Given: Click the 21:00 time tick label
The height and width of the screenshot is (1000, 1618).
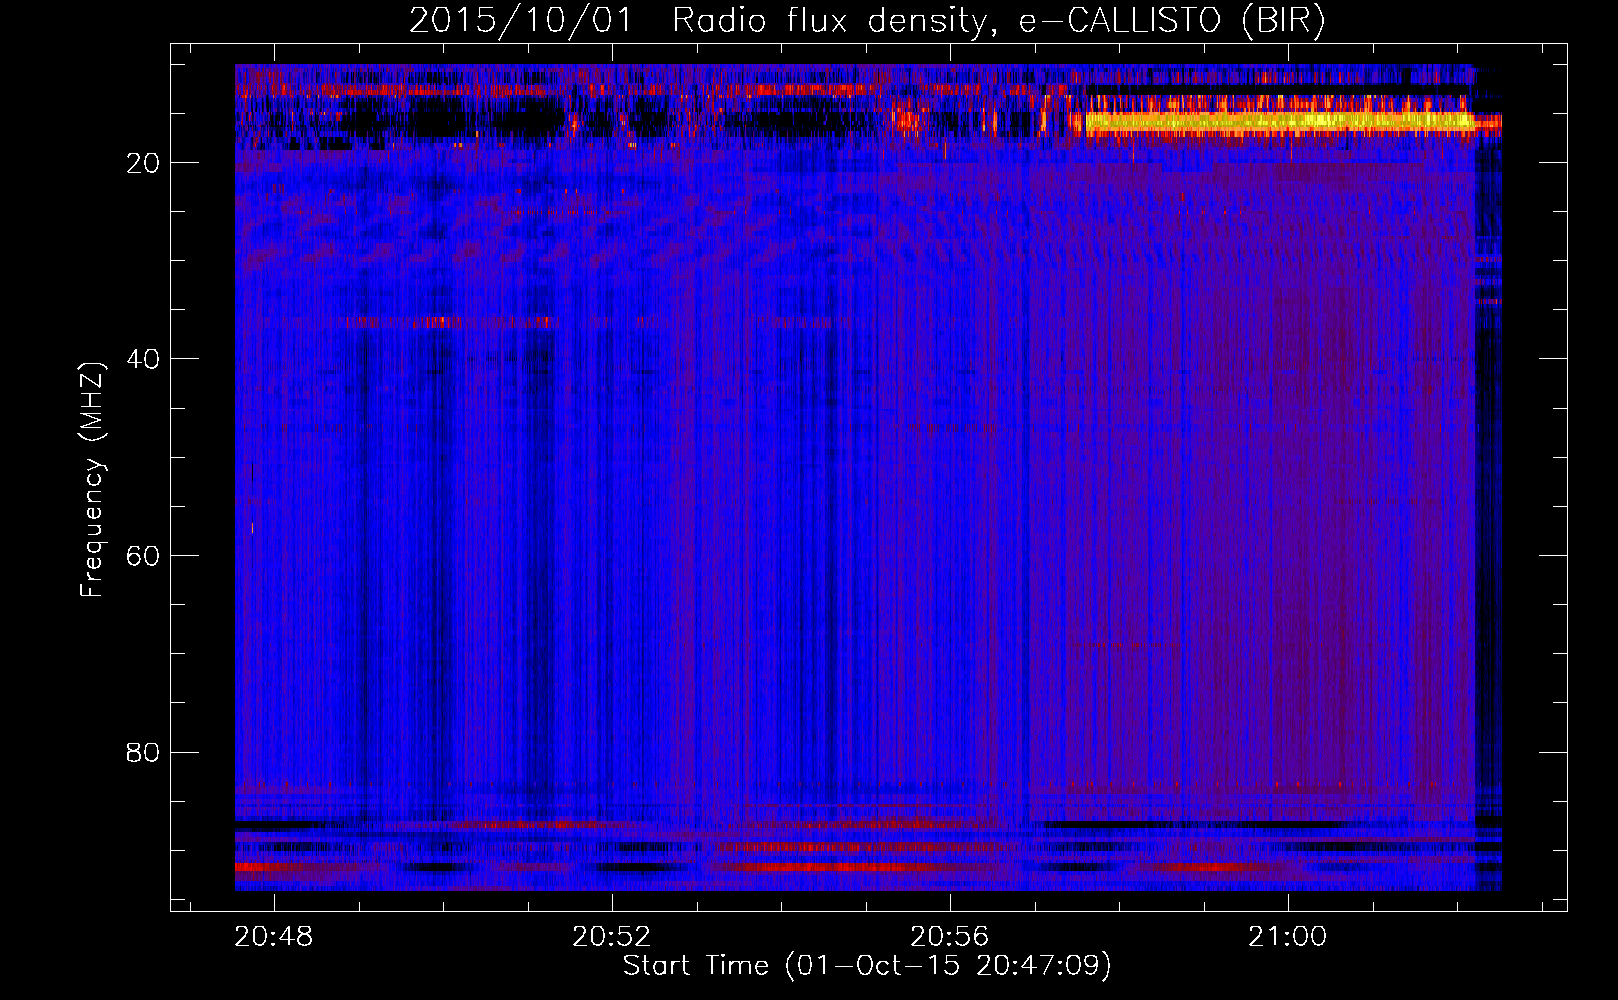Looking at the screenshot, I should click(1288, 936).
